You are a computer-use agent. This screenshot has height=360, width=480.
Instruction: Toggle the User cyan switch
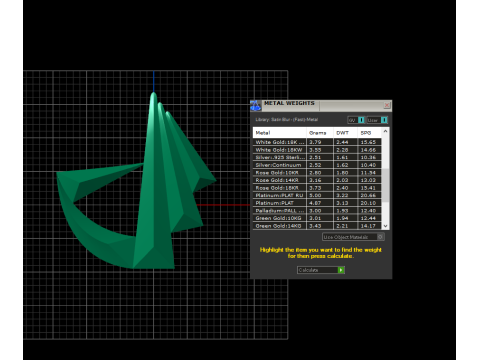[x=384, y=120]
